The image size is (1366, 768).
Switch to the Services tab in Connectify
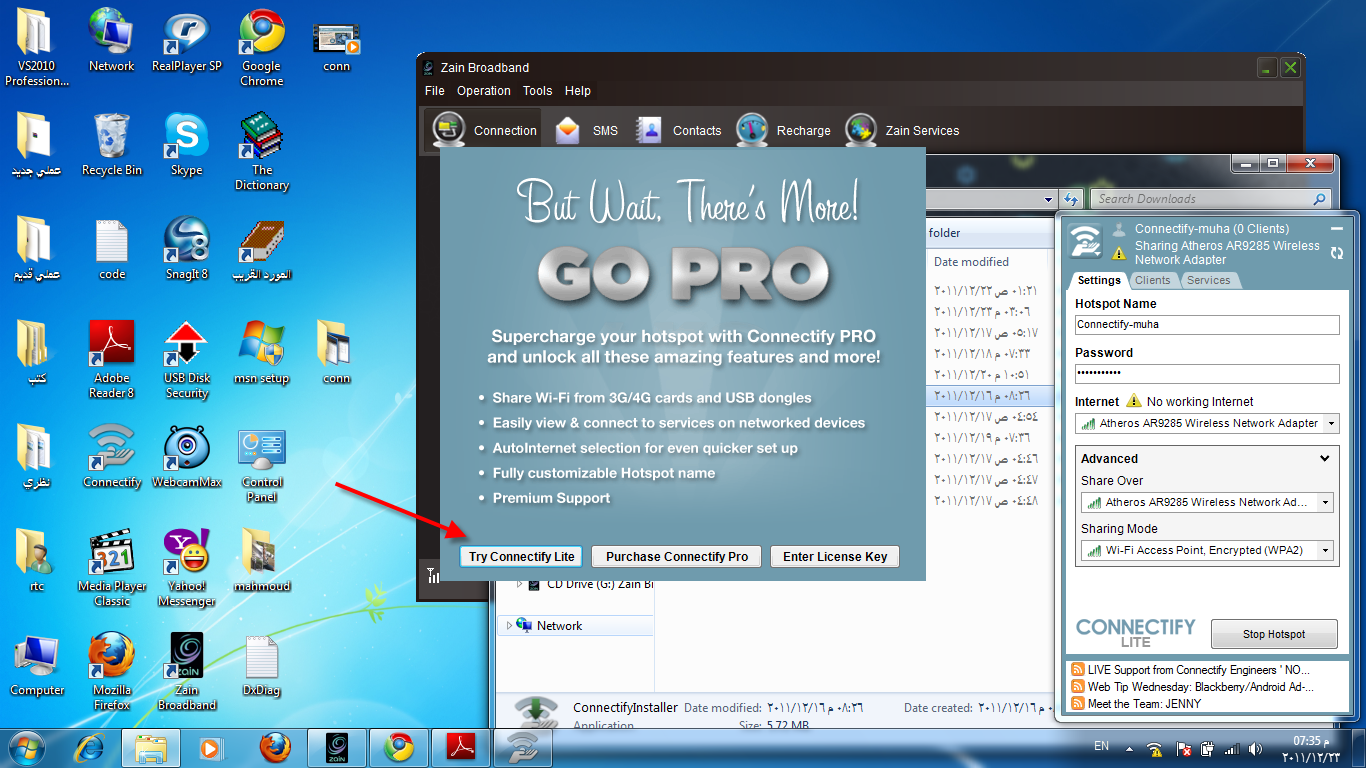click(x=1208, y=280)
